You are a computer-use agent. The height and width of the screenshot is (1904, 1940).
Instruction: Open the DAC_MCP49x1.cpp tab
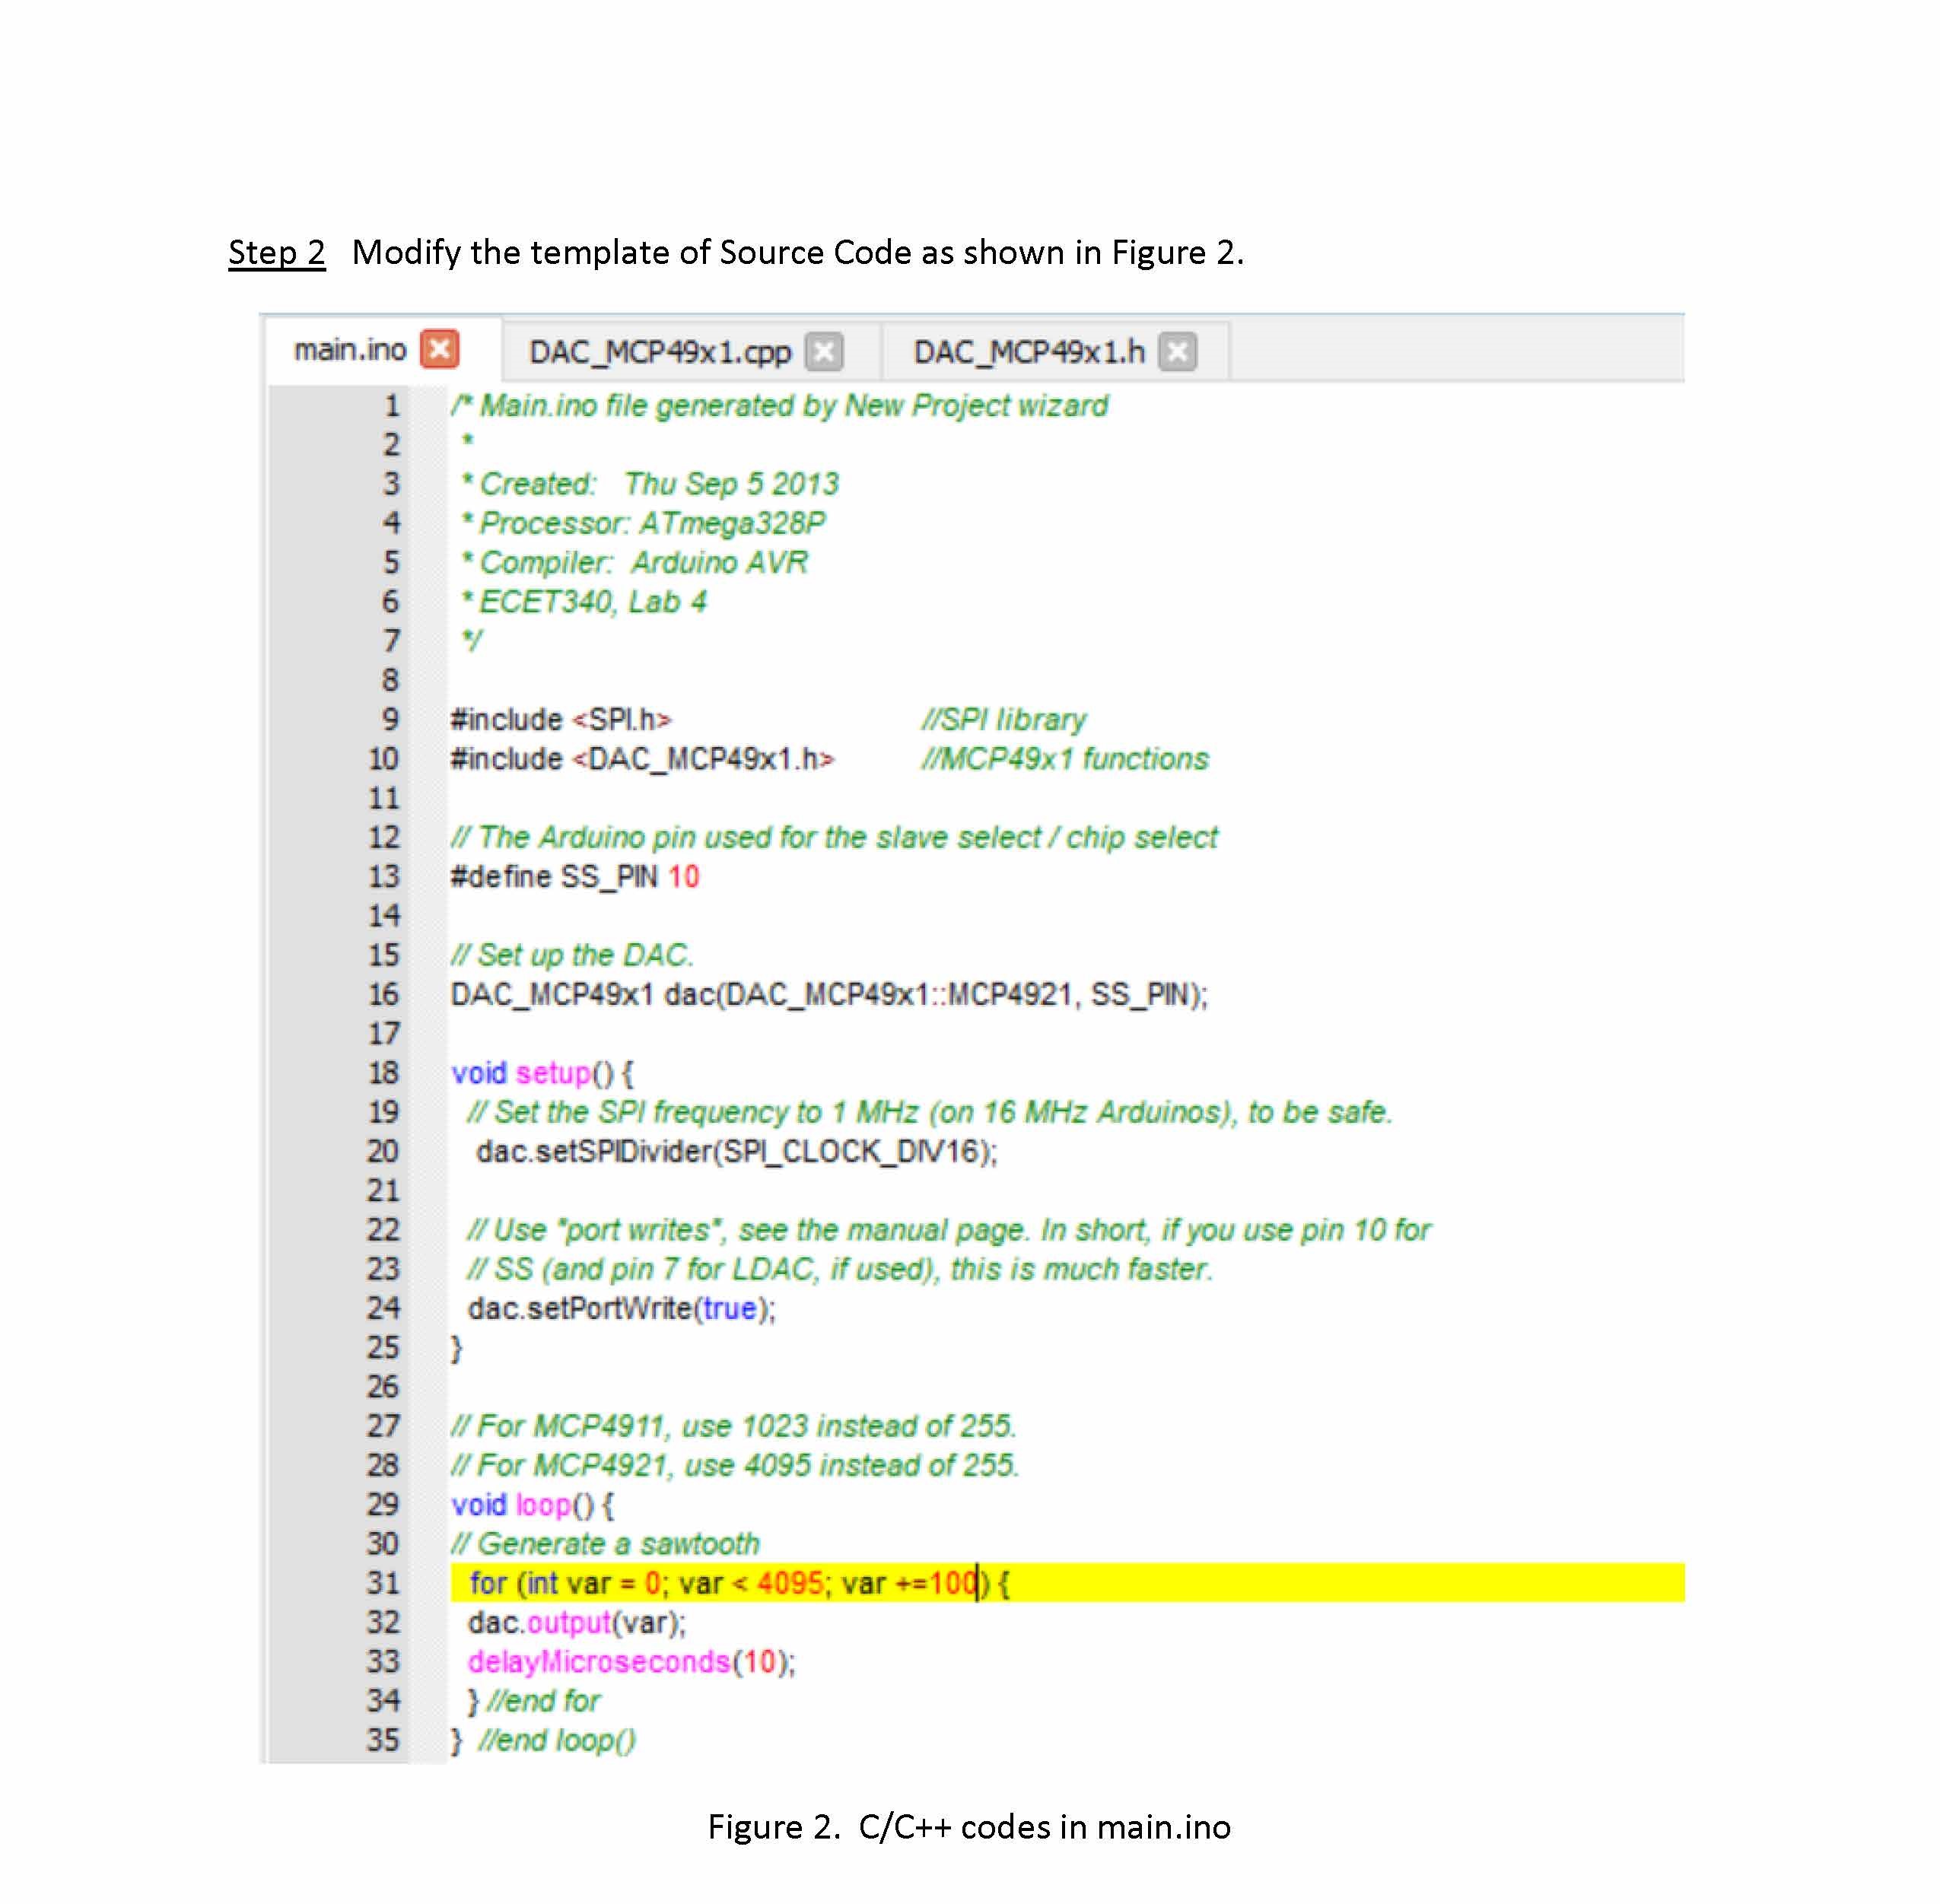coord(659,352)
